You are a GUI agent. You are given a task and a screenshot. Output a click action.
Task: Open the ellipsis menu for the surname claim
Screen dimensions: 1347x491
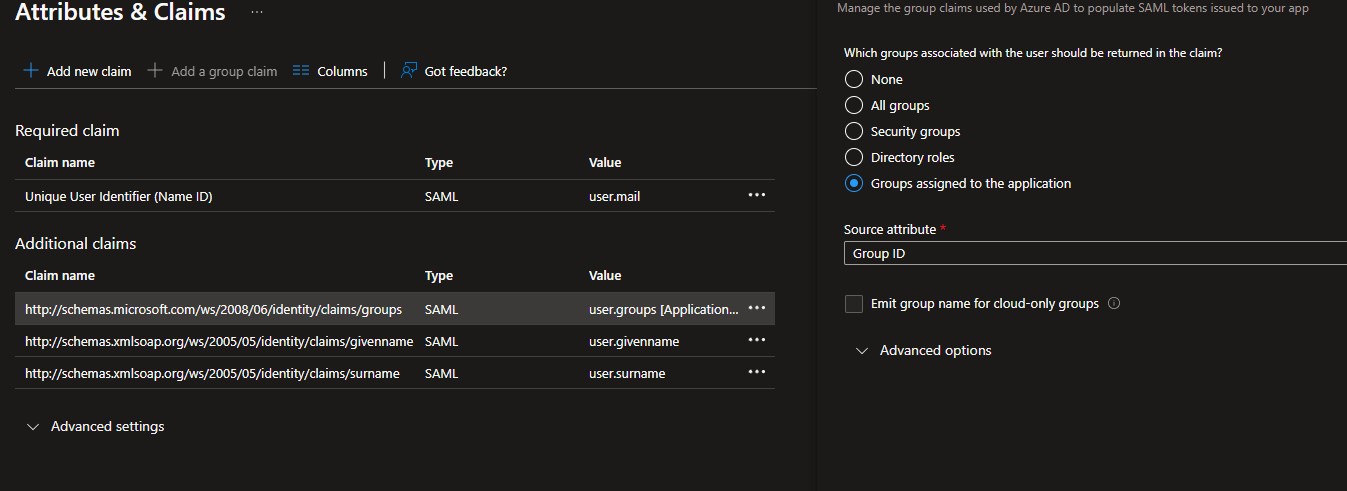[757, 372]
